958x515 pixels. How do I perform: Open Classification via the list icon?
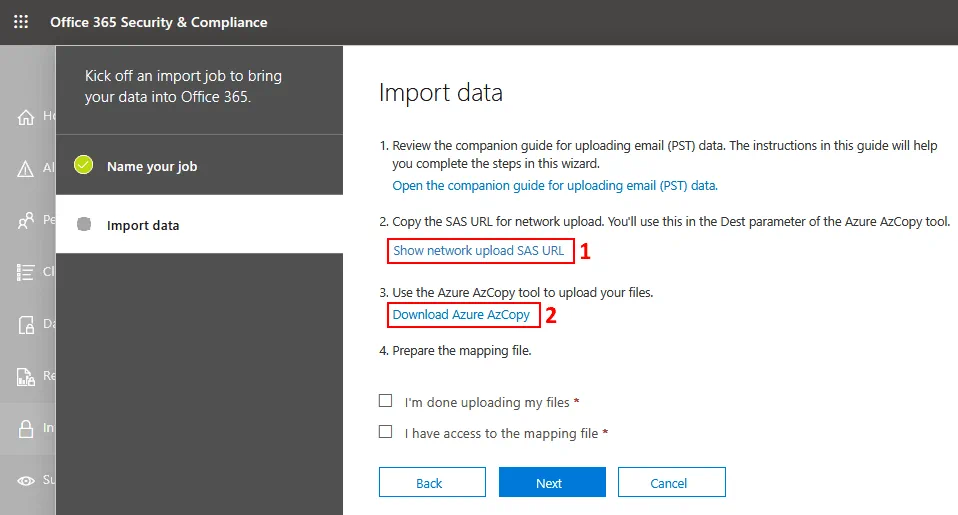[x=27, y=272]
